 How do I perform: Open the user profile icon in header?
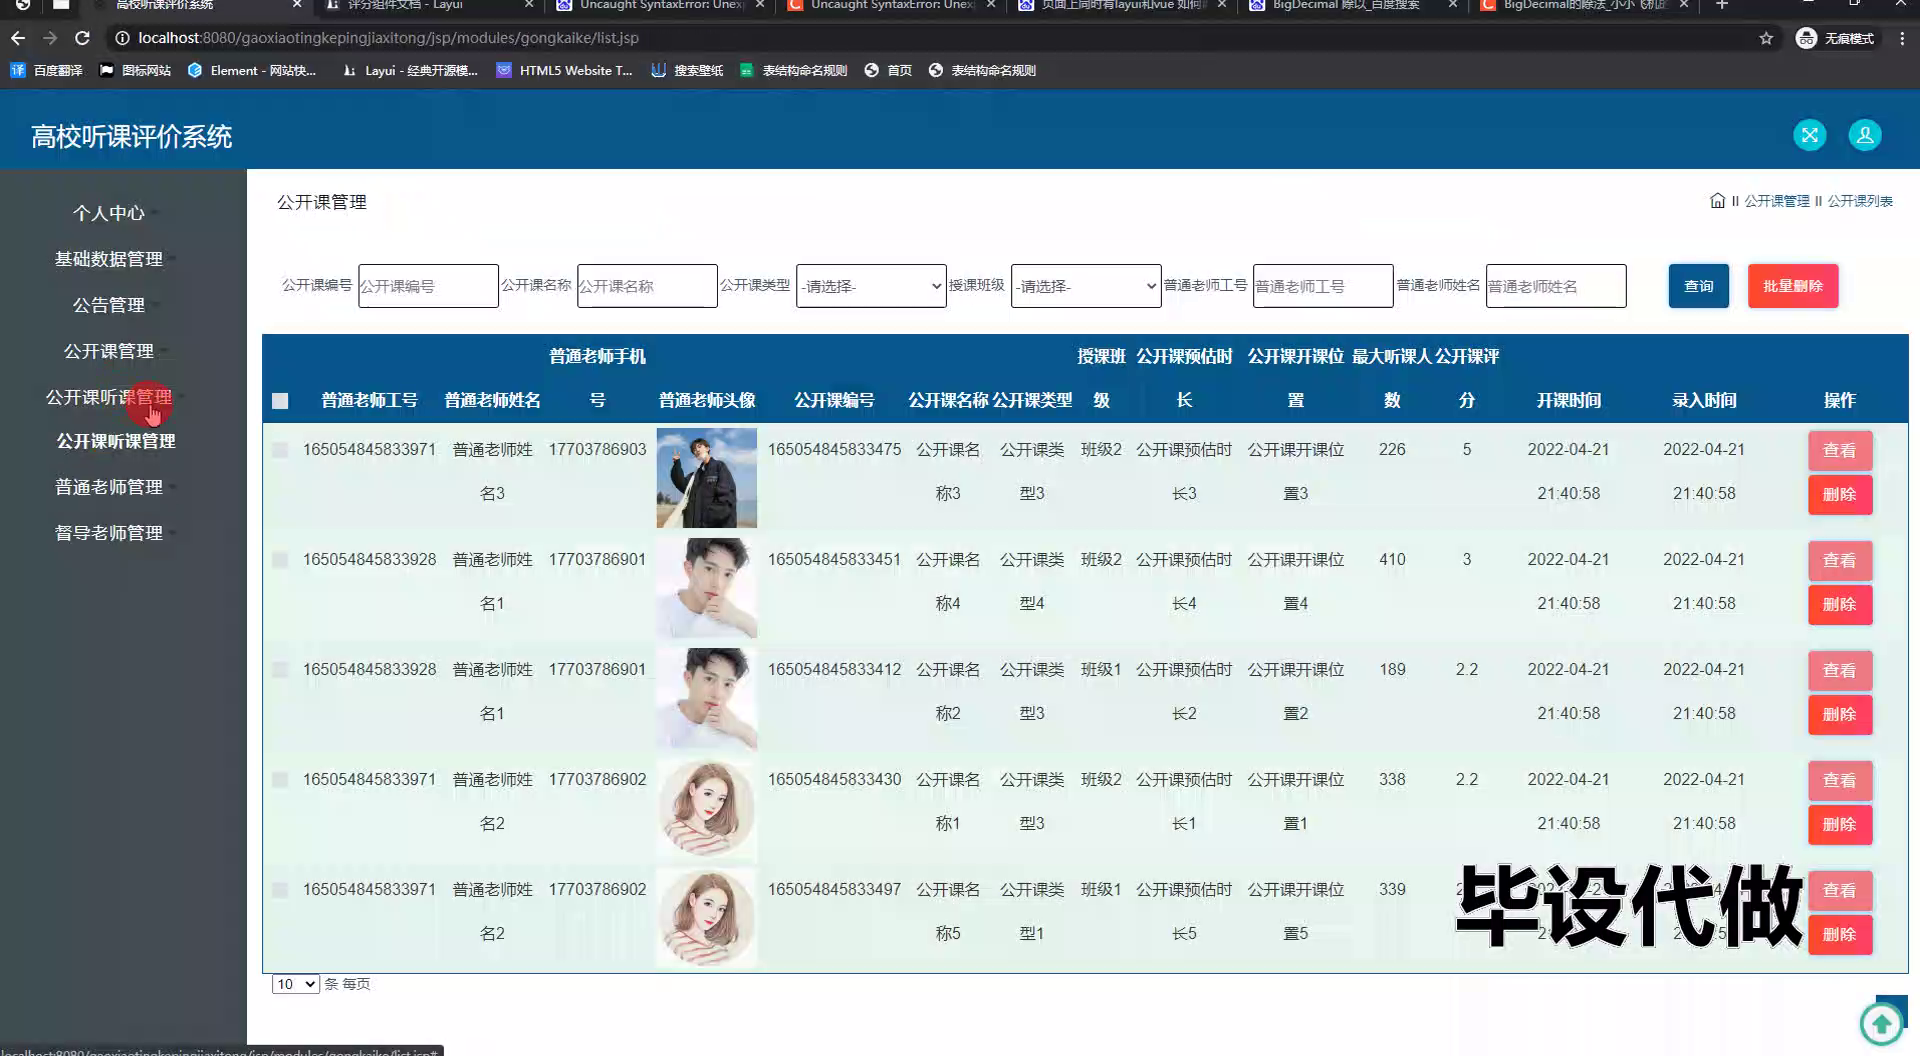(x=1865, y=135)
